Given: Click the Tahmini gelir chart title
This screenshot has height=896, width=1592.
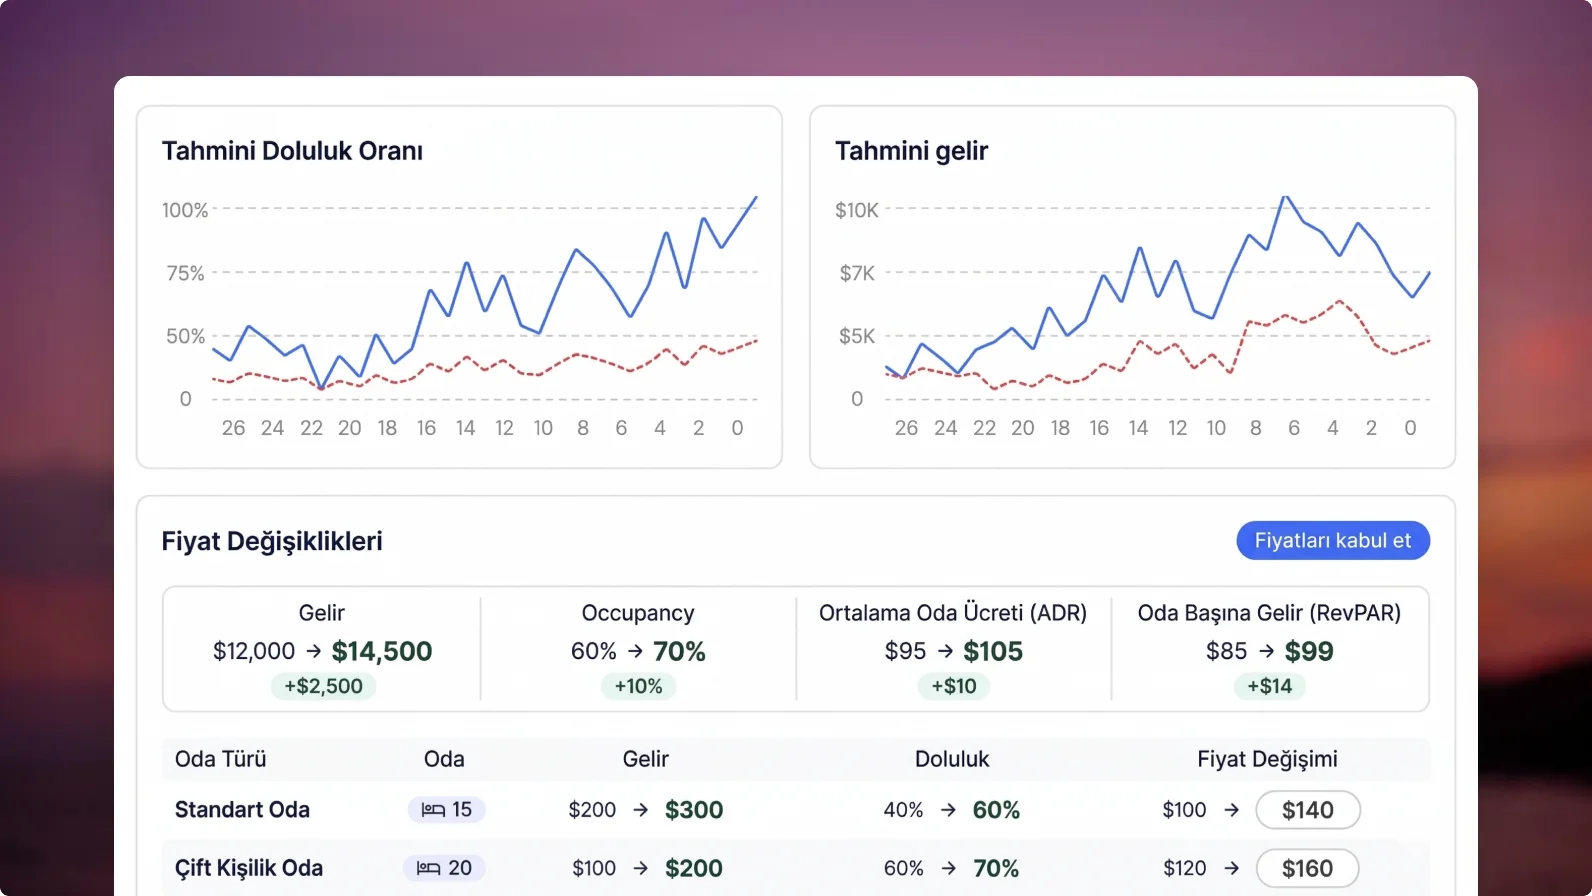Looking at the screenshot, I should pyautogui.click(x=911, y=151).
